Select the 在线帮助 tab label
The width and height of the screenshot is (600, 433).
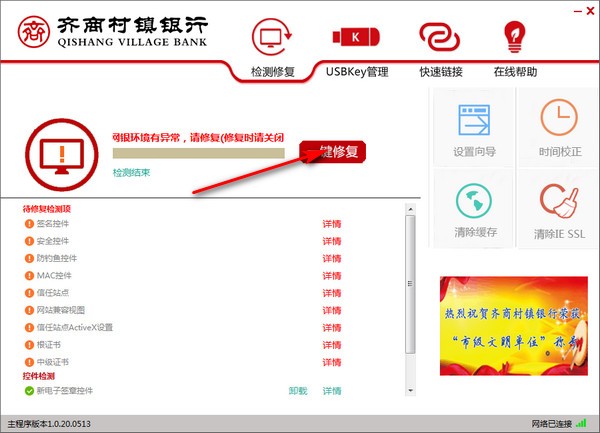pyautogui.click(x=515, y=72)
